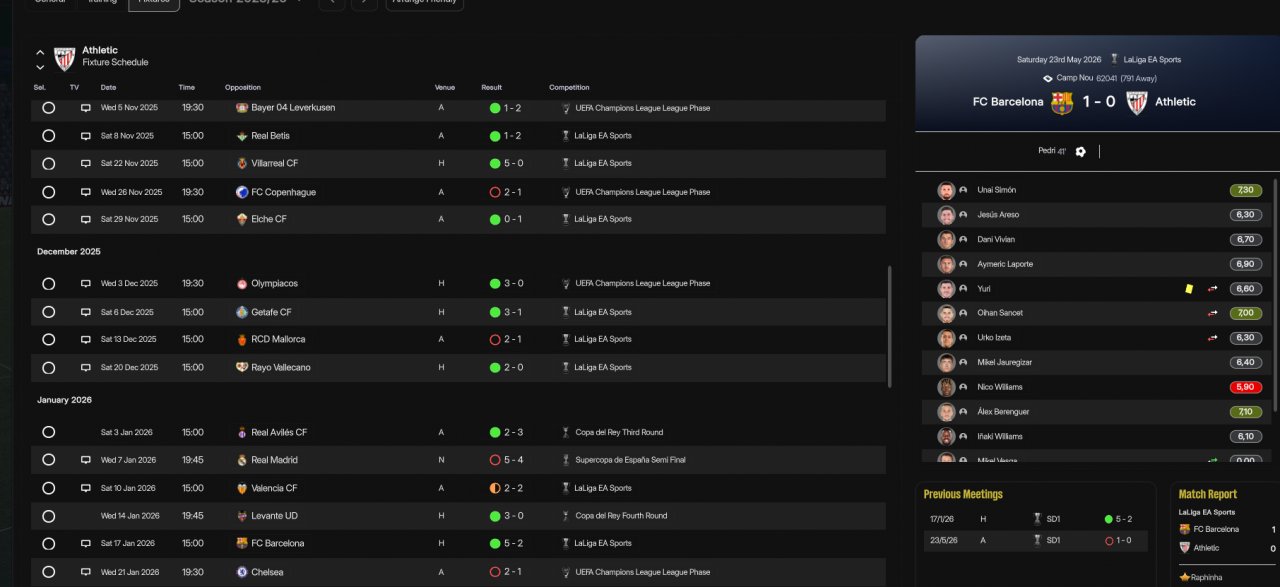Click the Valencia CF bat badge

tap(242, 488)
